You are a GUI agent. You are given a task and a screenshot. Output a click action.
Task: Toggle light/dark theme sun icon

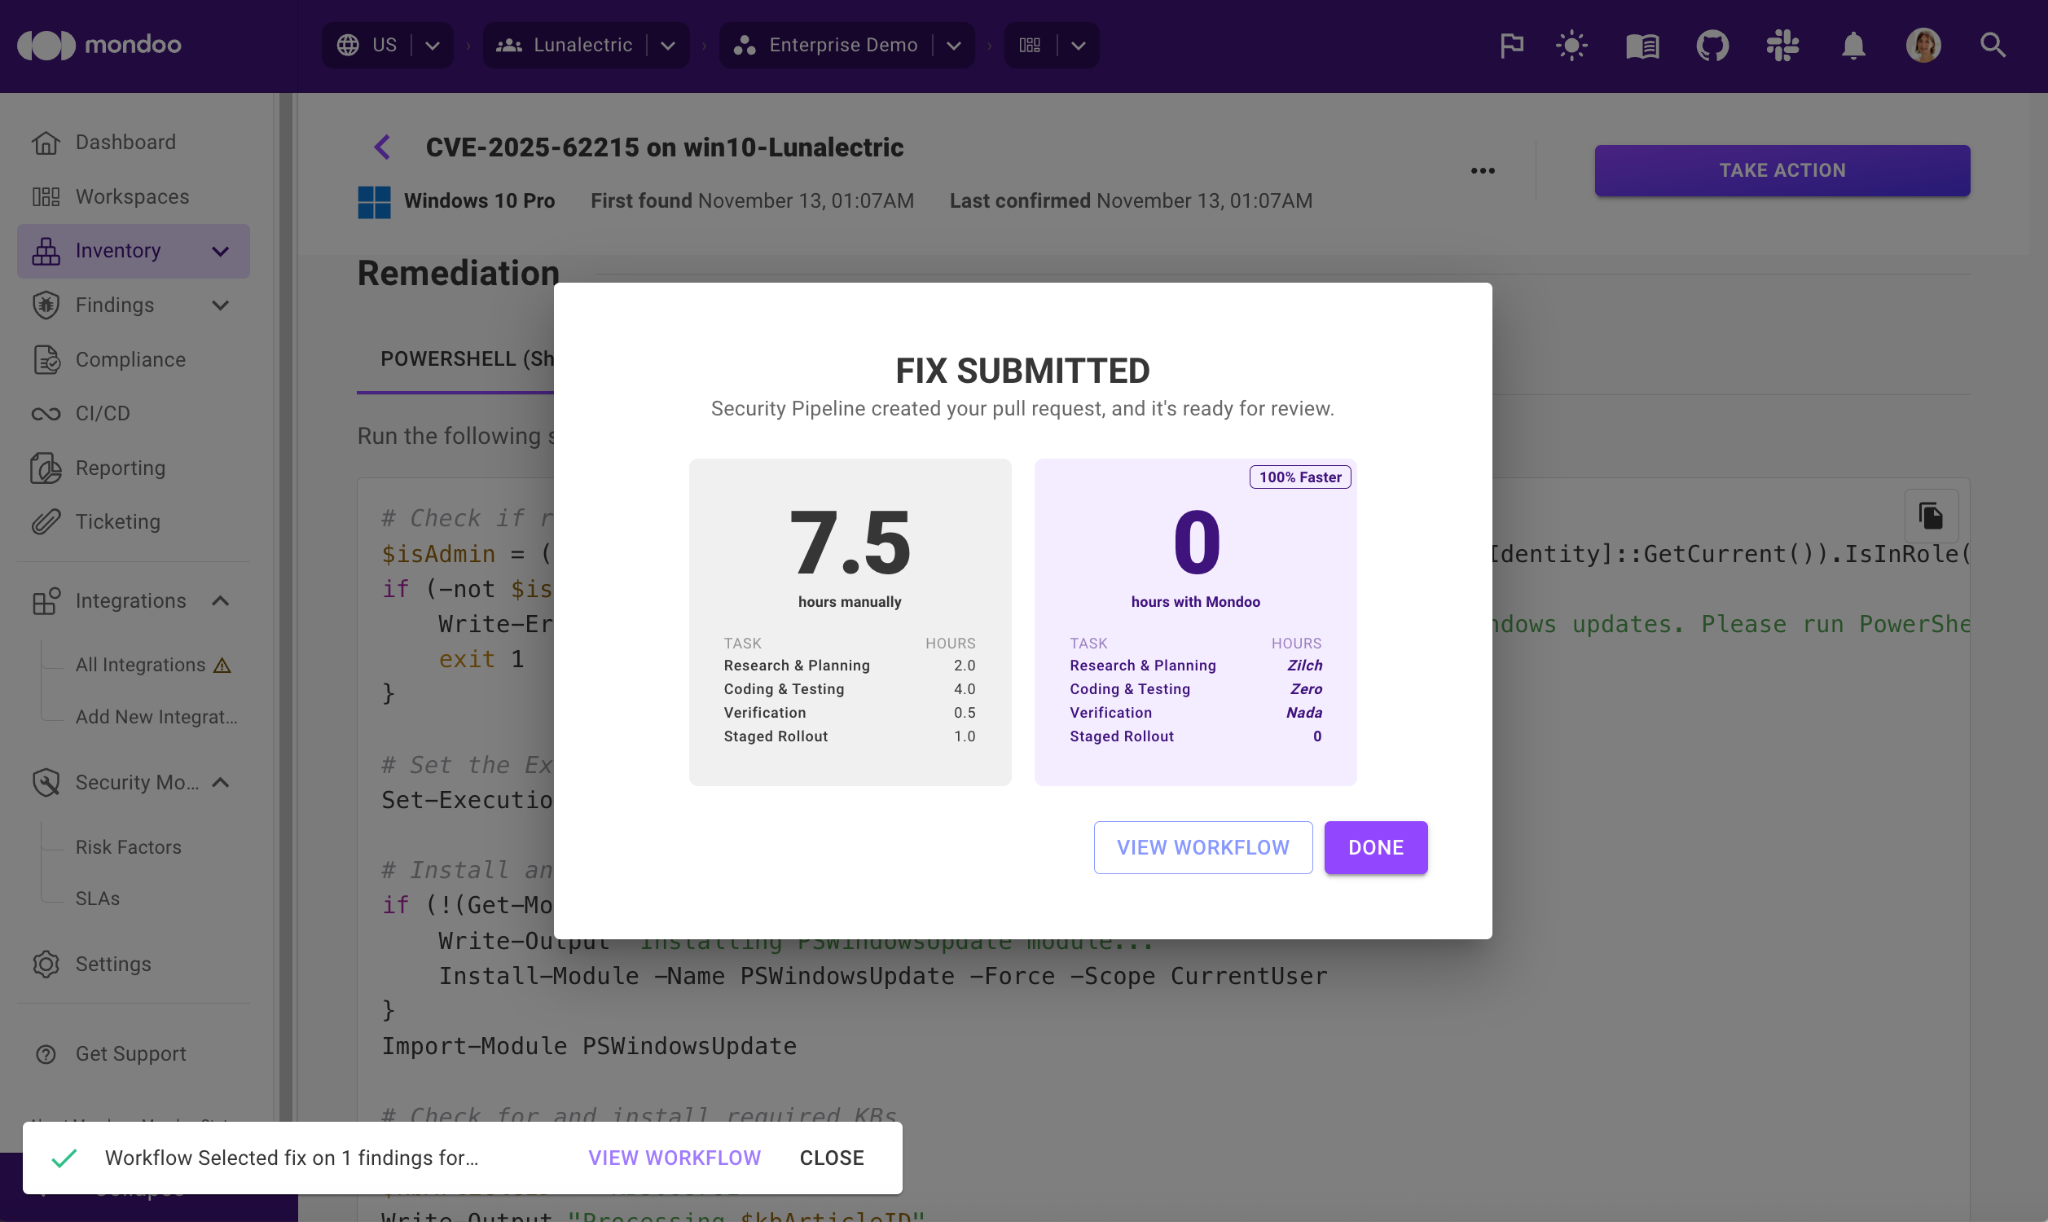coord(1571,45)
